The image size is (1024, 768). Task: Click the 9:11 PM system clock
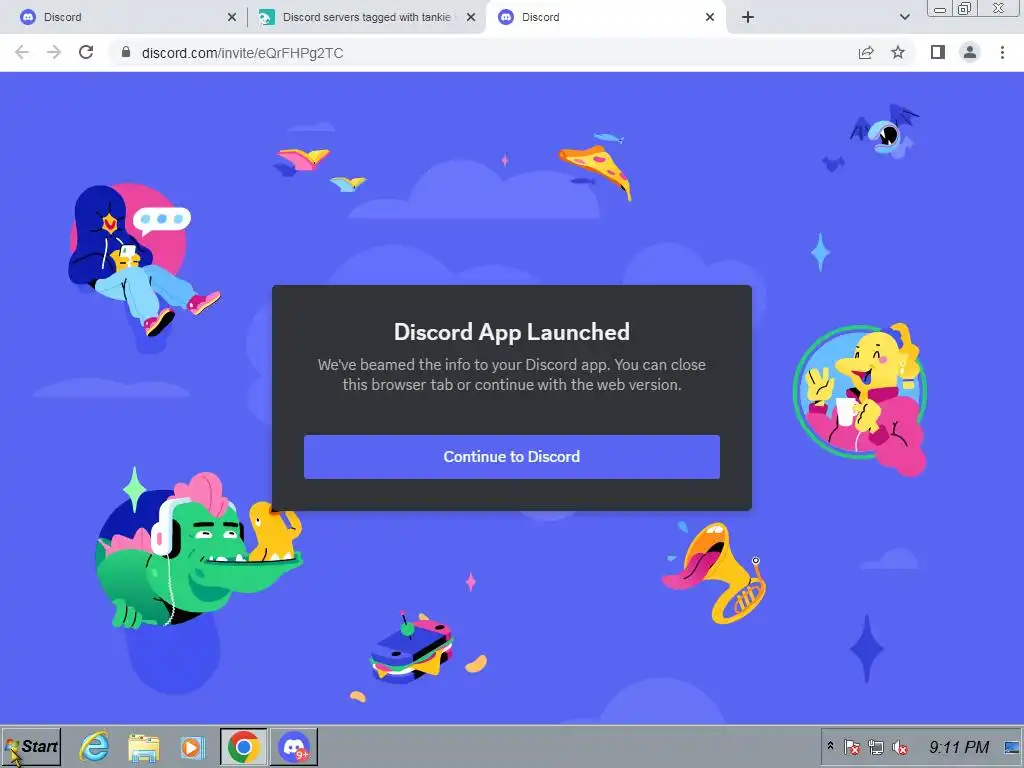click(x=959, y=746)
